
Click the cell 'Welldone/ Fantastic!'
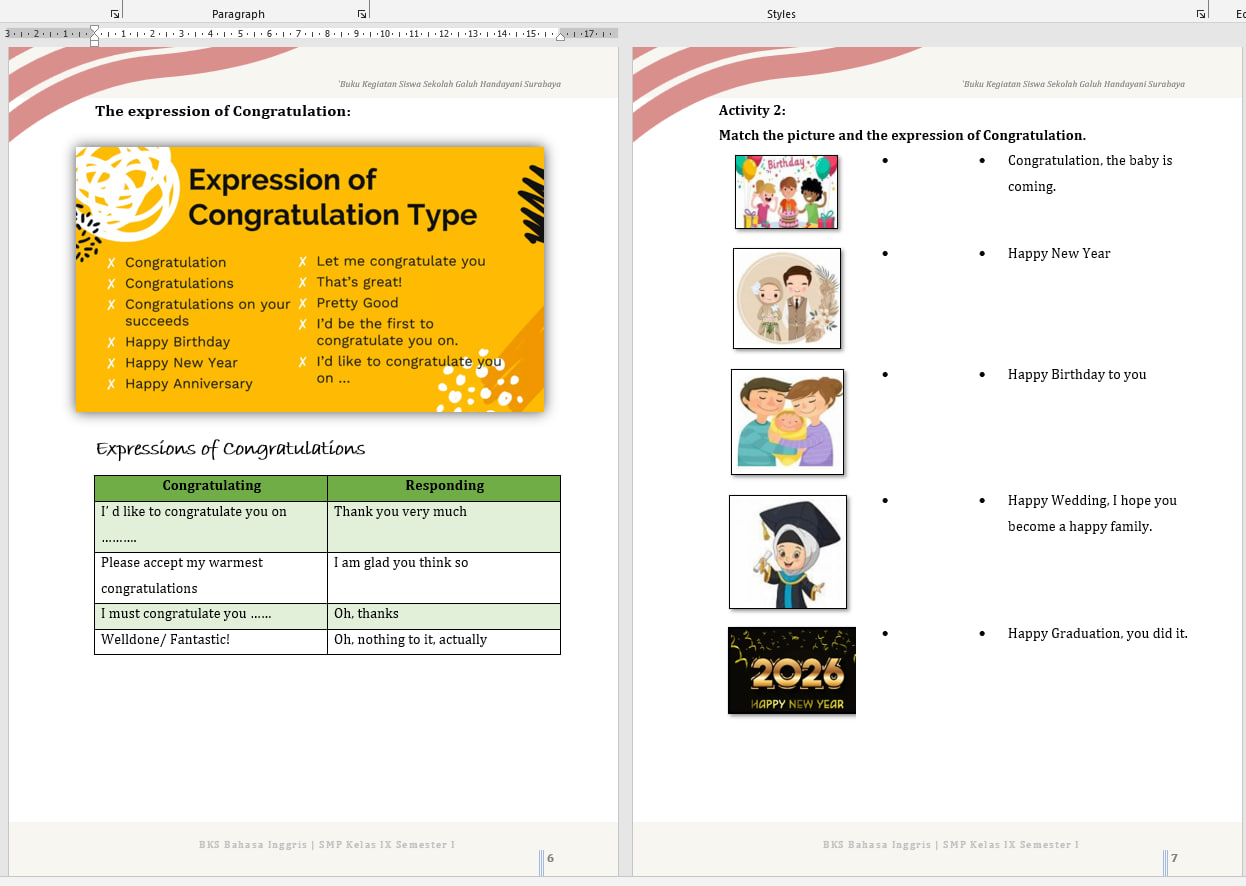tap(211, 641)
